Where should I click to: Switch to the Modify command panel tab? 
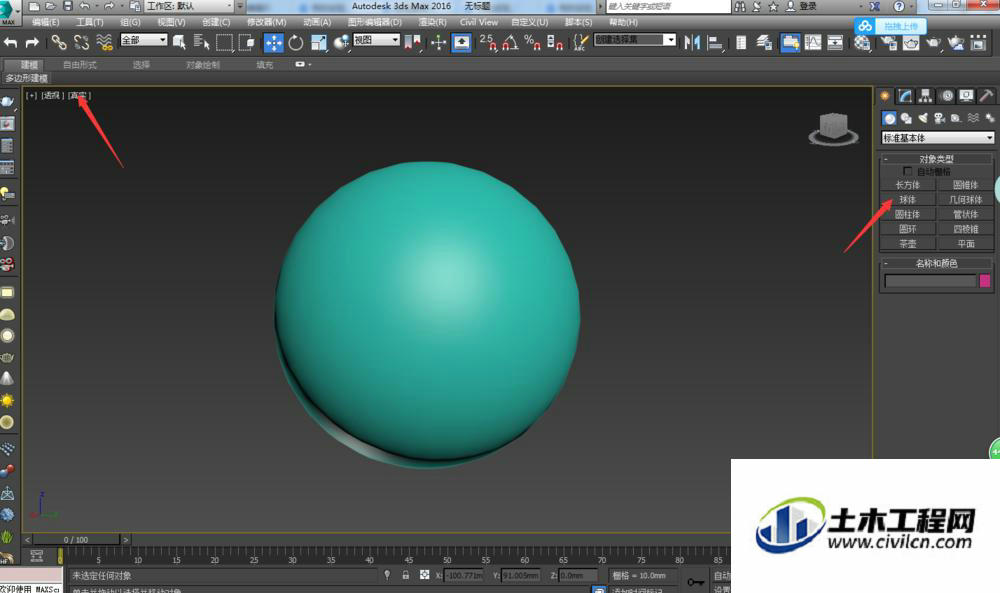tap(905, 96)
